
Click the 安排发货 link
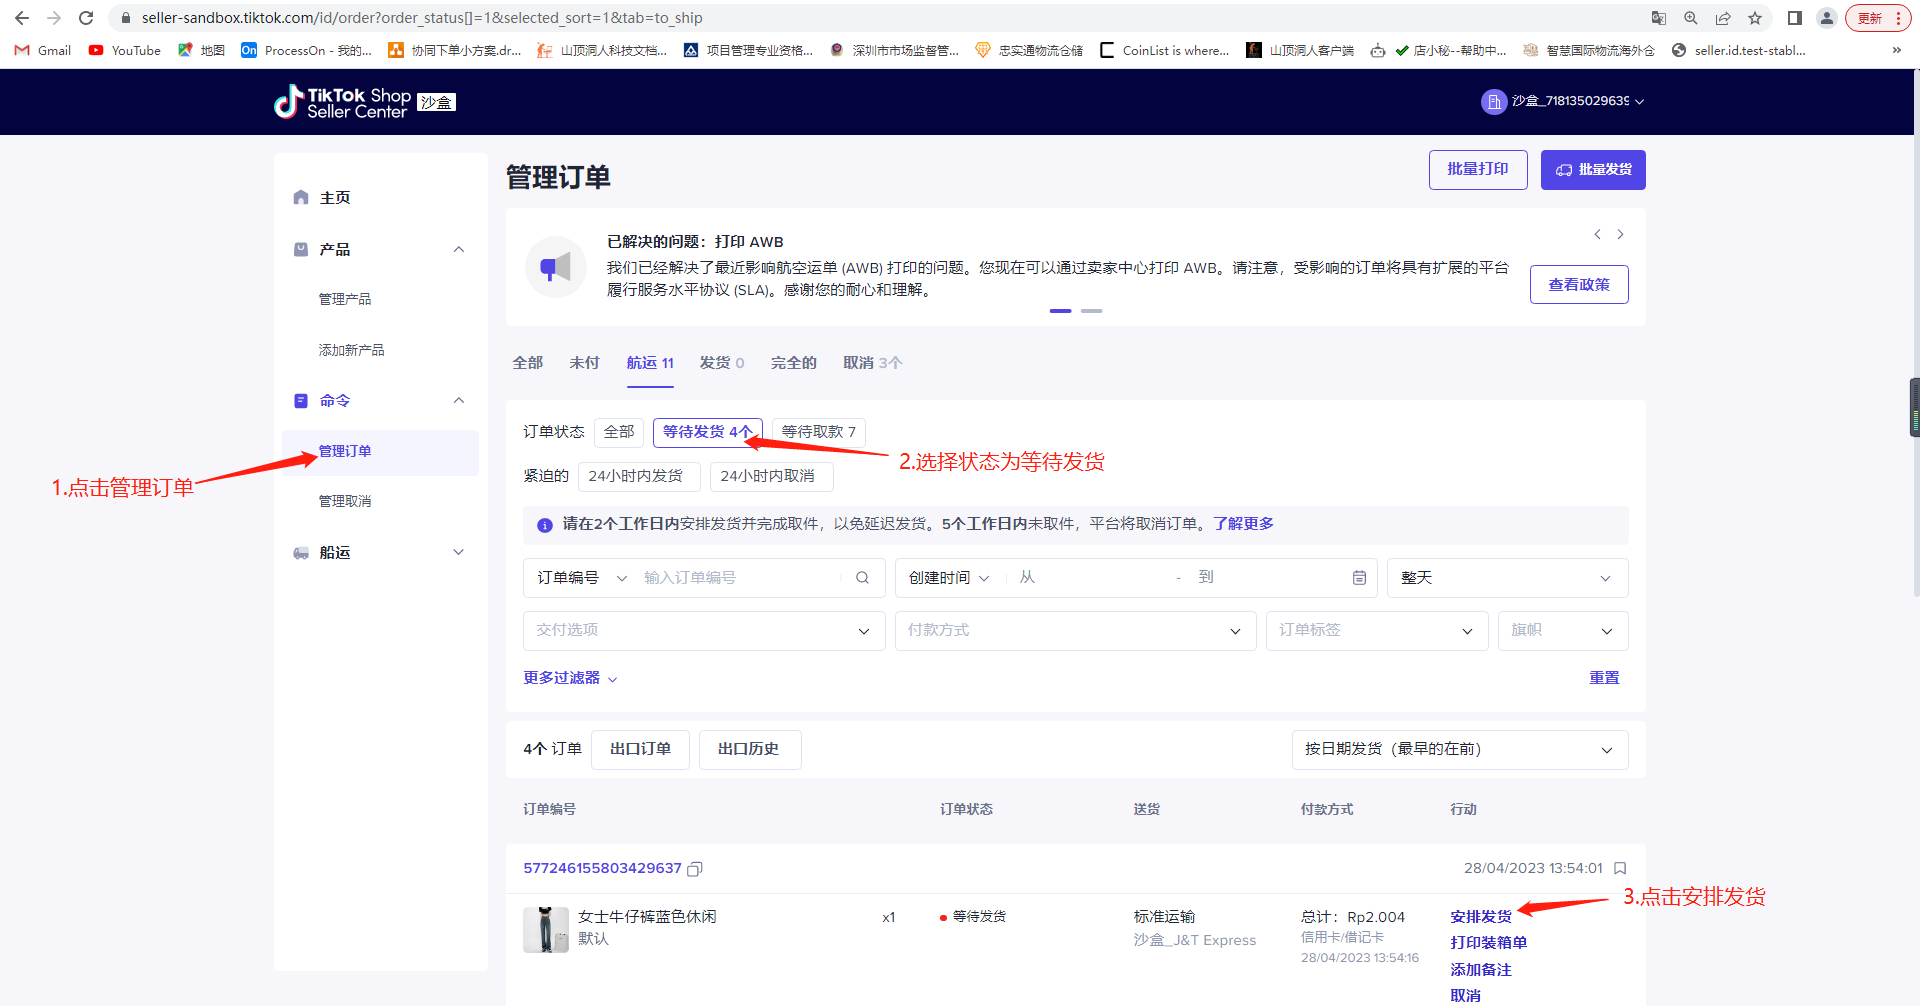pos(1481,917)
